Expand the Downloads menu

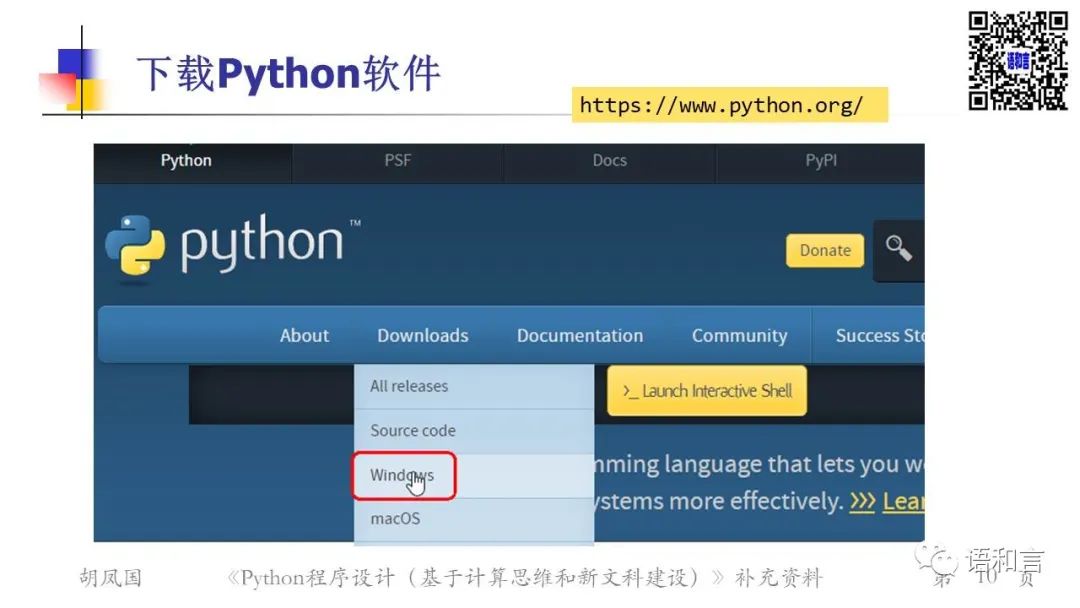pos(423,335)
